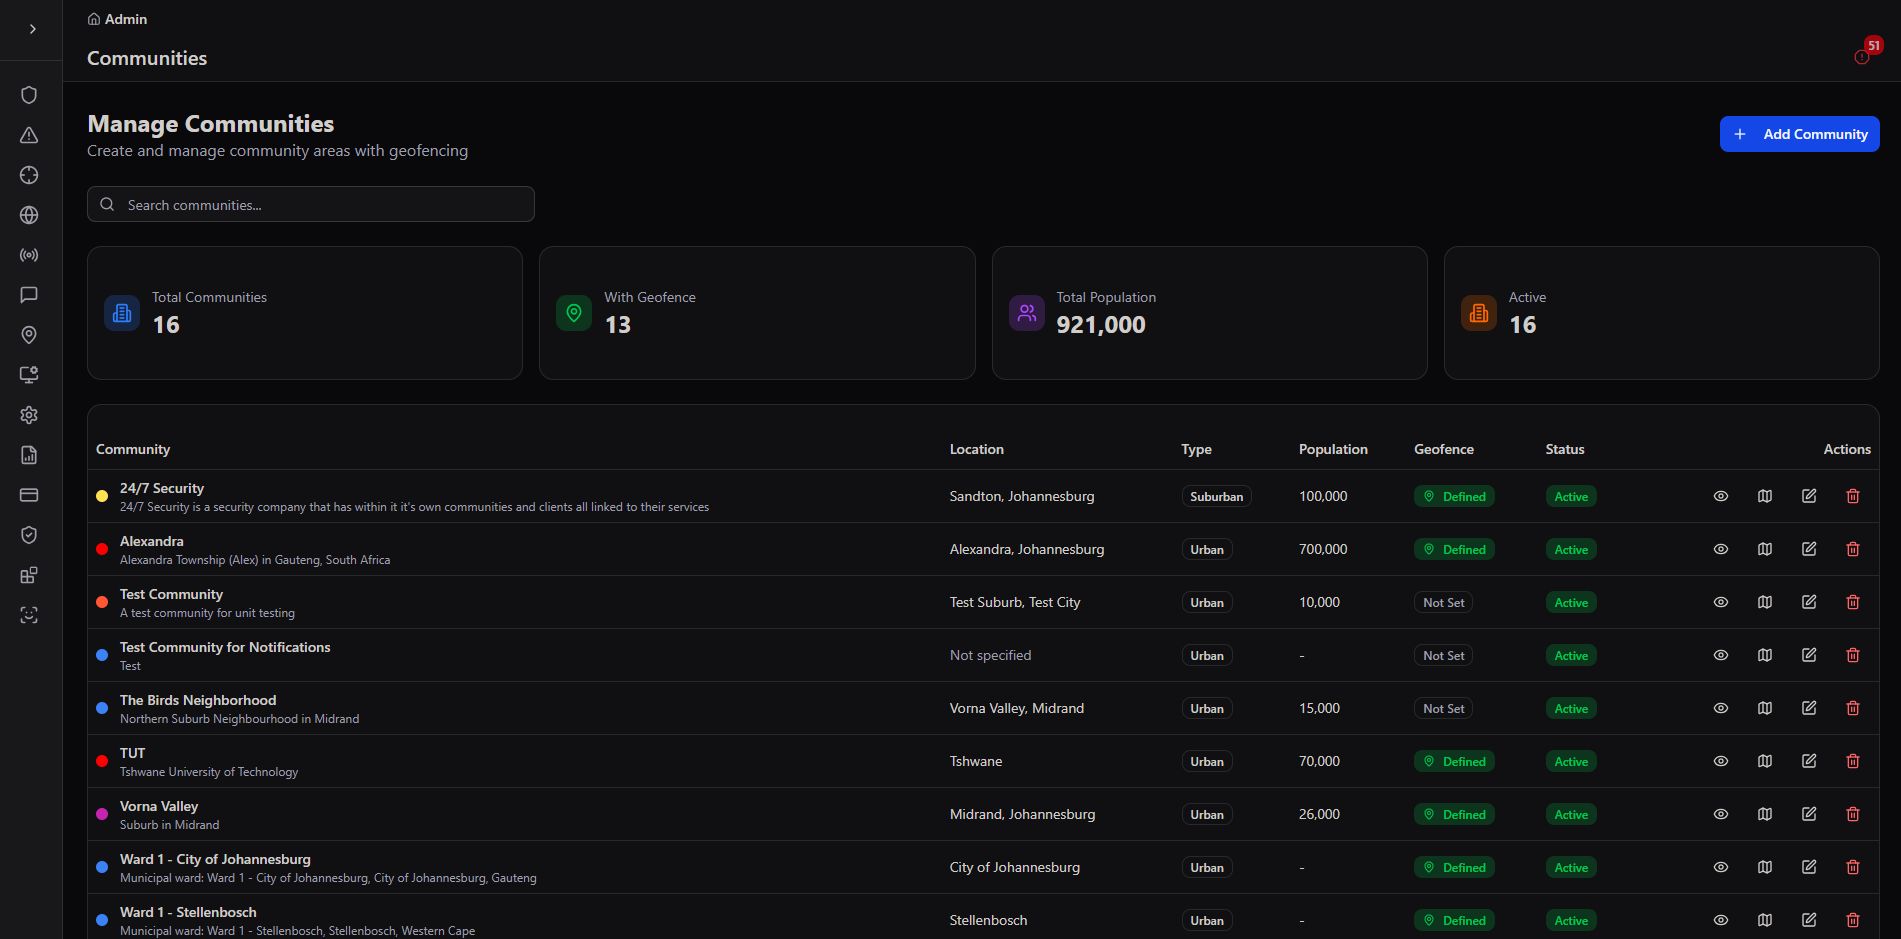Focus the Search communities field

click(311, 204)
